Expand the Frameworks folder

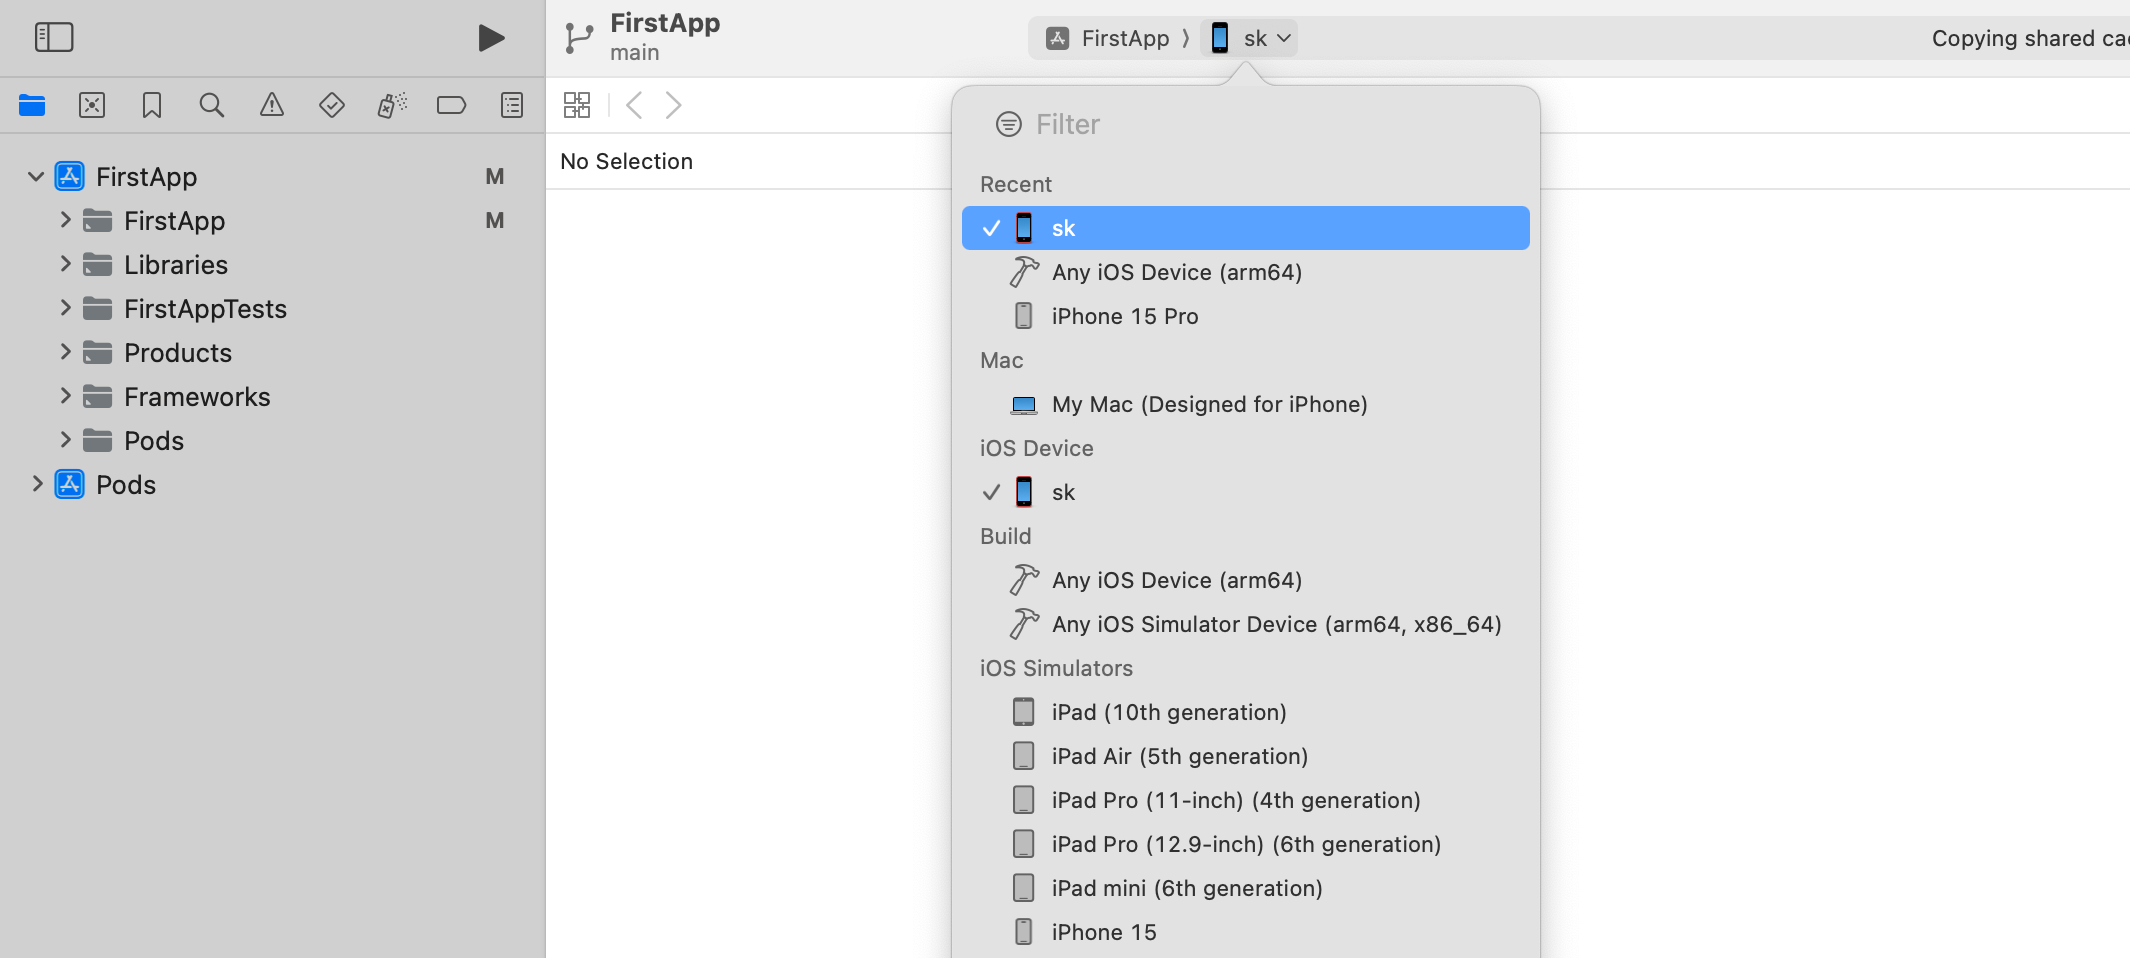point(65,396)
